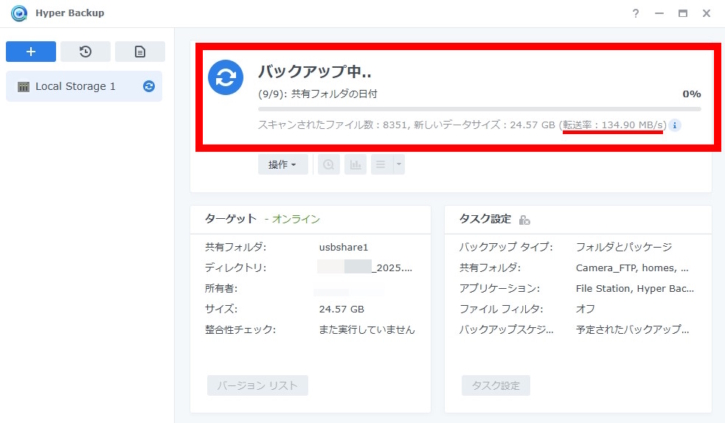The height and width of the screenshot is (423, 725).
Task: Open the help question mark icon
Action: pyautogui.click(x=635, y=13)
